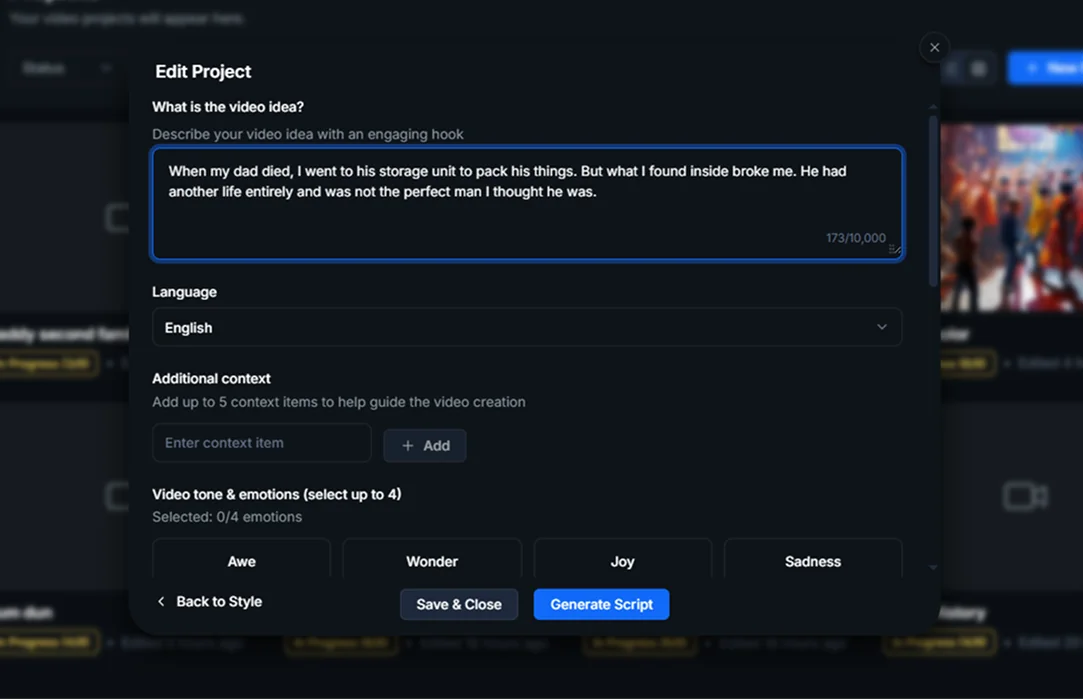Toggle the Awe emotion option
Screen dimensions: 1084x699
pyautogui.click(x=241, y=561)
